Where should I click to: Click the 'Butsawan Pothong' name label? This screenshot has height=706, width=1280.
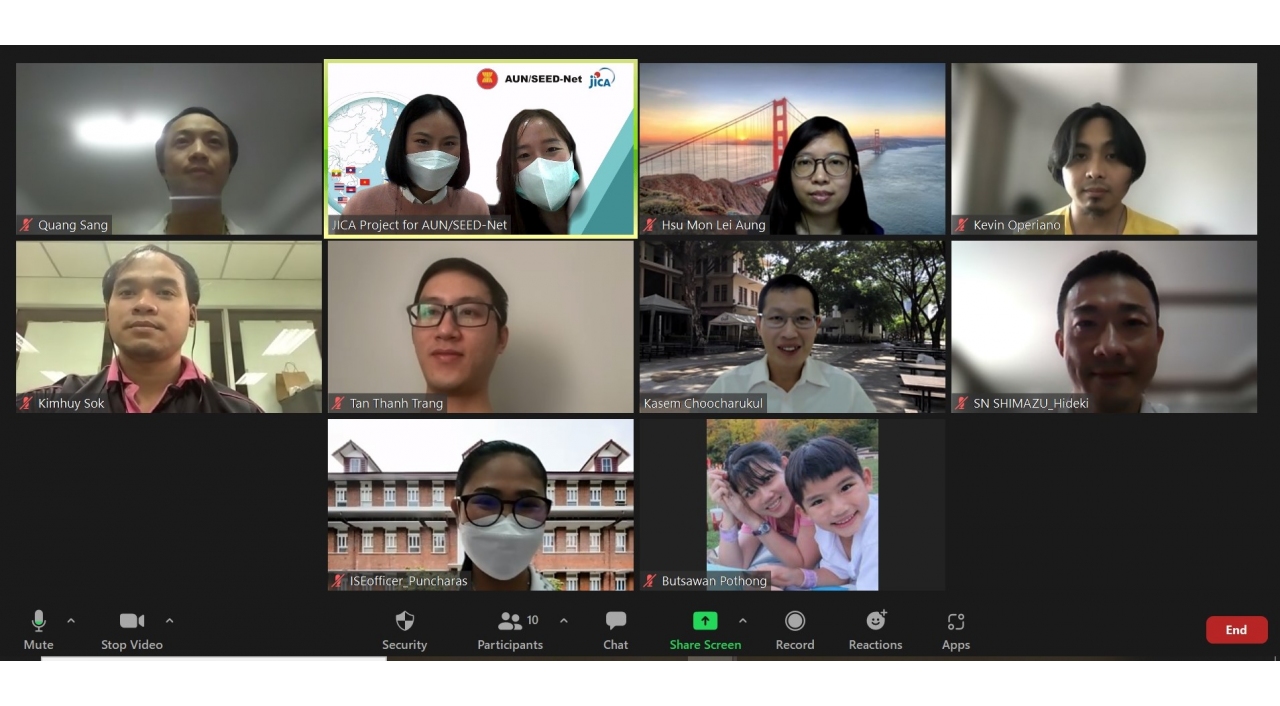pyautogui.click(x=714, y=581)
